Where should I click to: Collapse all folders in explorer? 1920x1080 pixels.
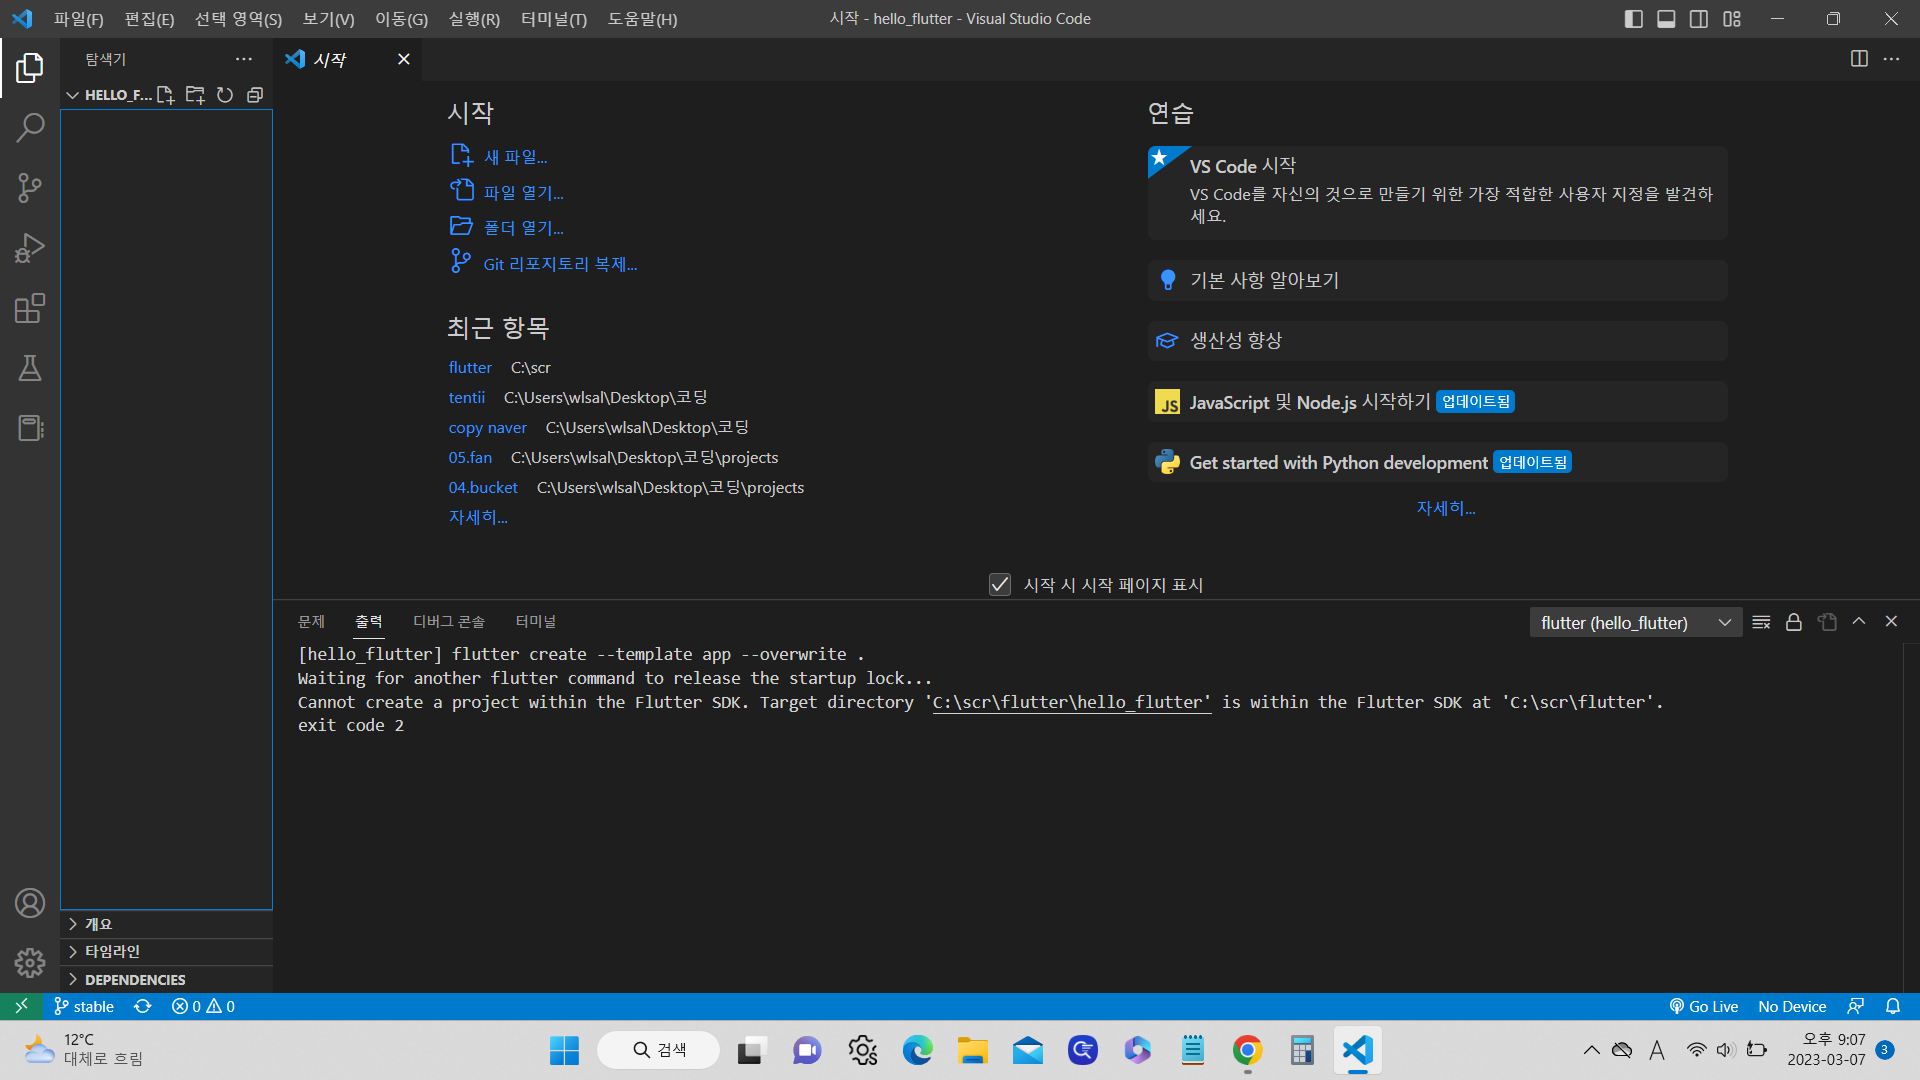tap(255, 95)
